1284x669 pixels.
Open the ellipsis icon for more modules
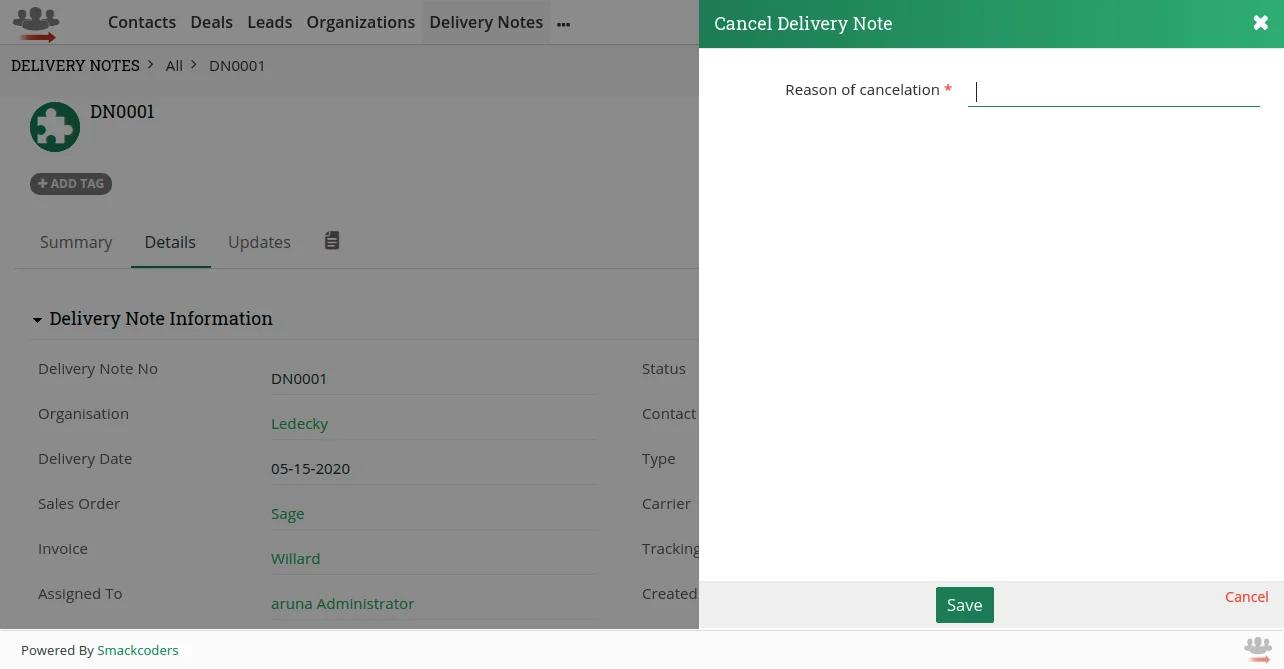pos(562,22)
